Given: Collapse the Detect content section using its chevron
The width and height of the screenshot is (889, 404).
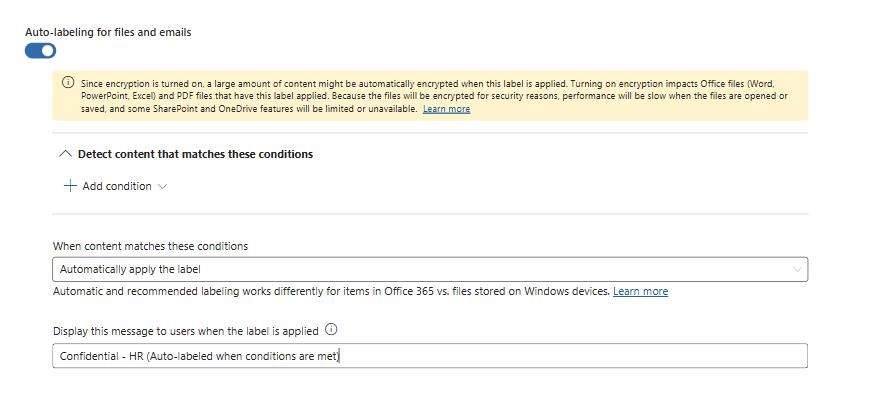Looking at the screenshot, I should [66, 154].
